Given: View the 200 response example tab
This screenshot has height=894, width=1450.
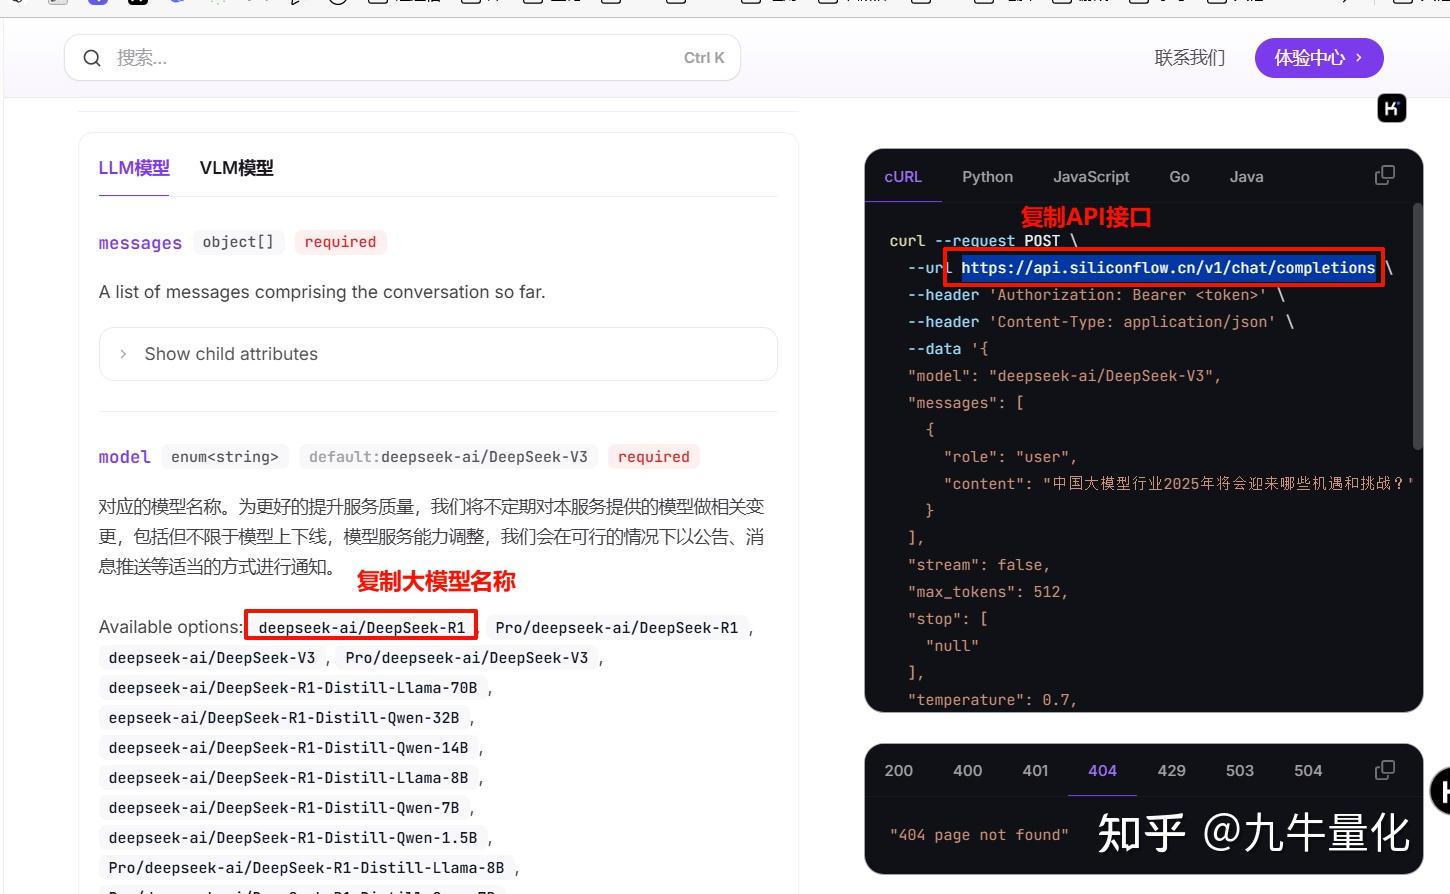Looking at the screenshot, I should click(898, 770).
